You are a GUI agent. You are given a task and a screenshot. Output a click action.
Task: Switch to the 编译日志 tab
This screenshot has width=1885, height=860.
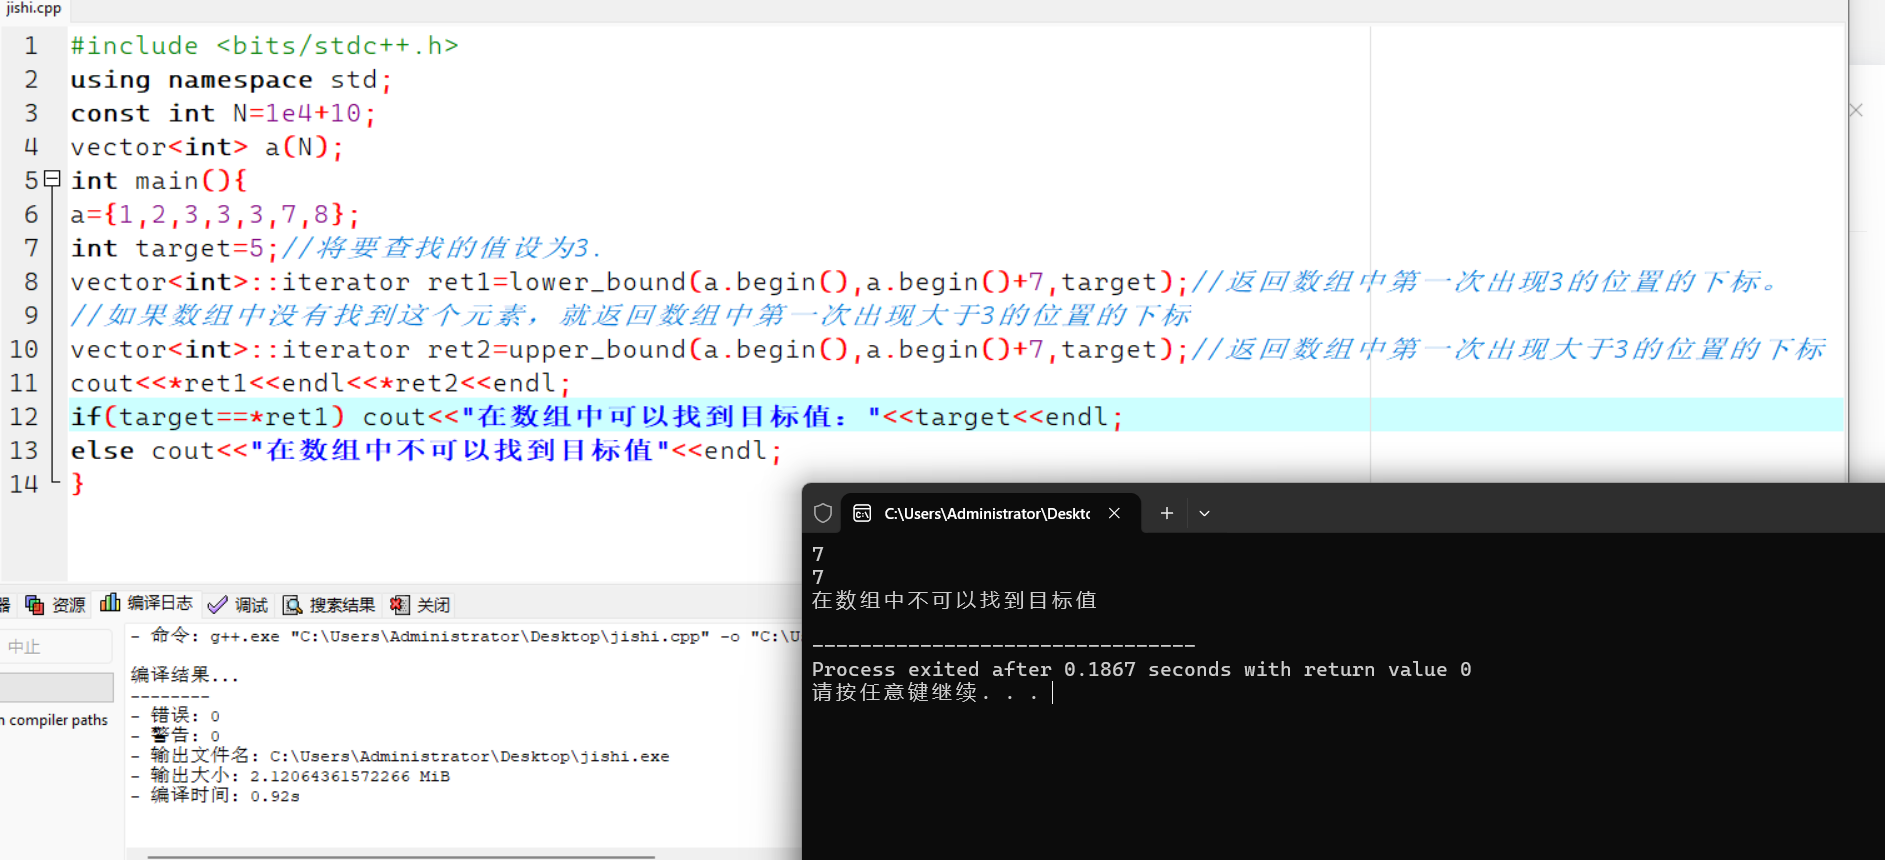click(147, 603)
